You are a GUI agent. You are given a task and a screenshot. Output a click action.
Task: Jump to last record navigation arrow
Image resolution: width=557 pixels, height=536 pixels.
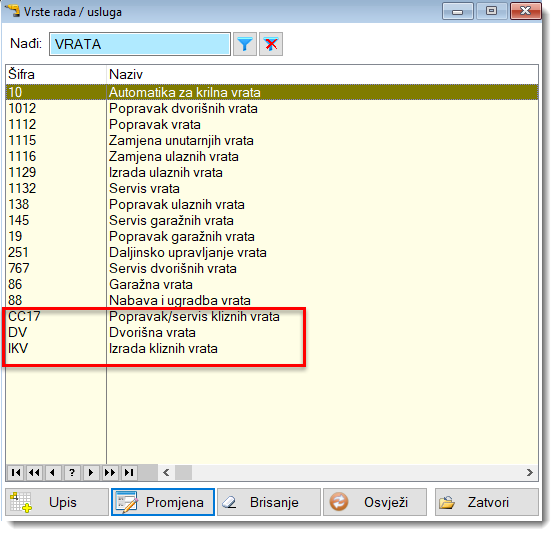129,472
